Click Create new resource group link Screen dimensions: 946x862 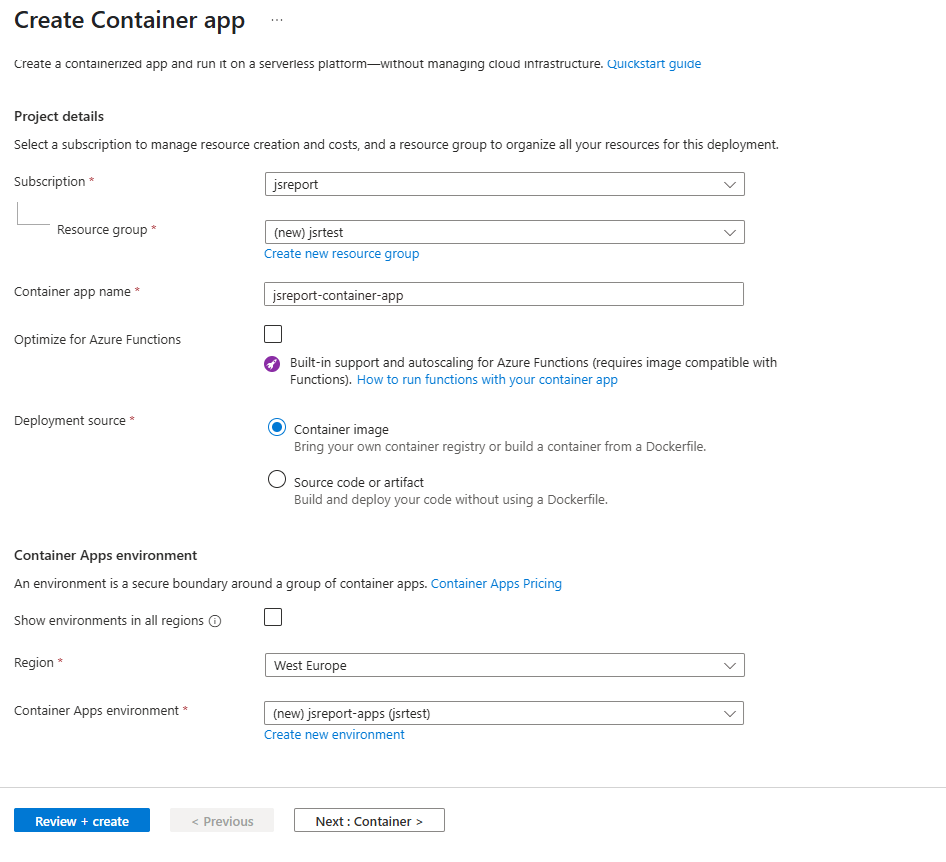pyautogui.click(x=341, y=254)
